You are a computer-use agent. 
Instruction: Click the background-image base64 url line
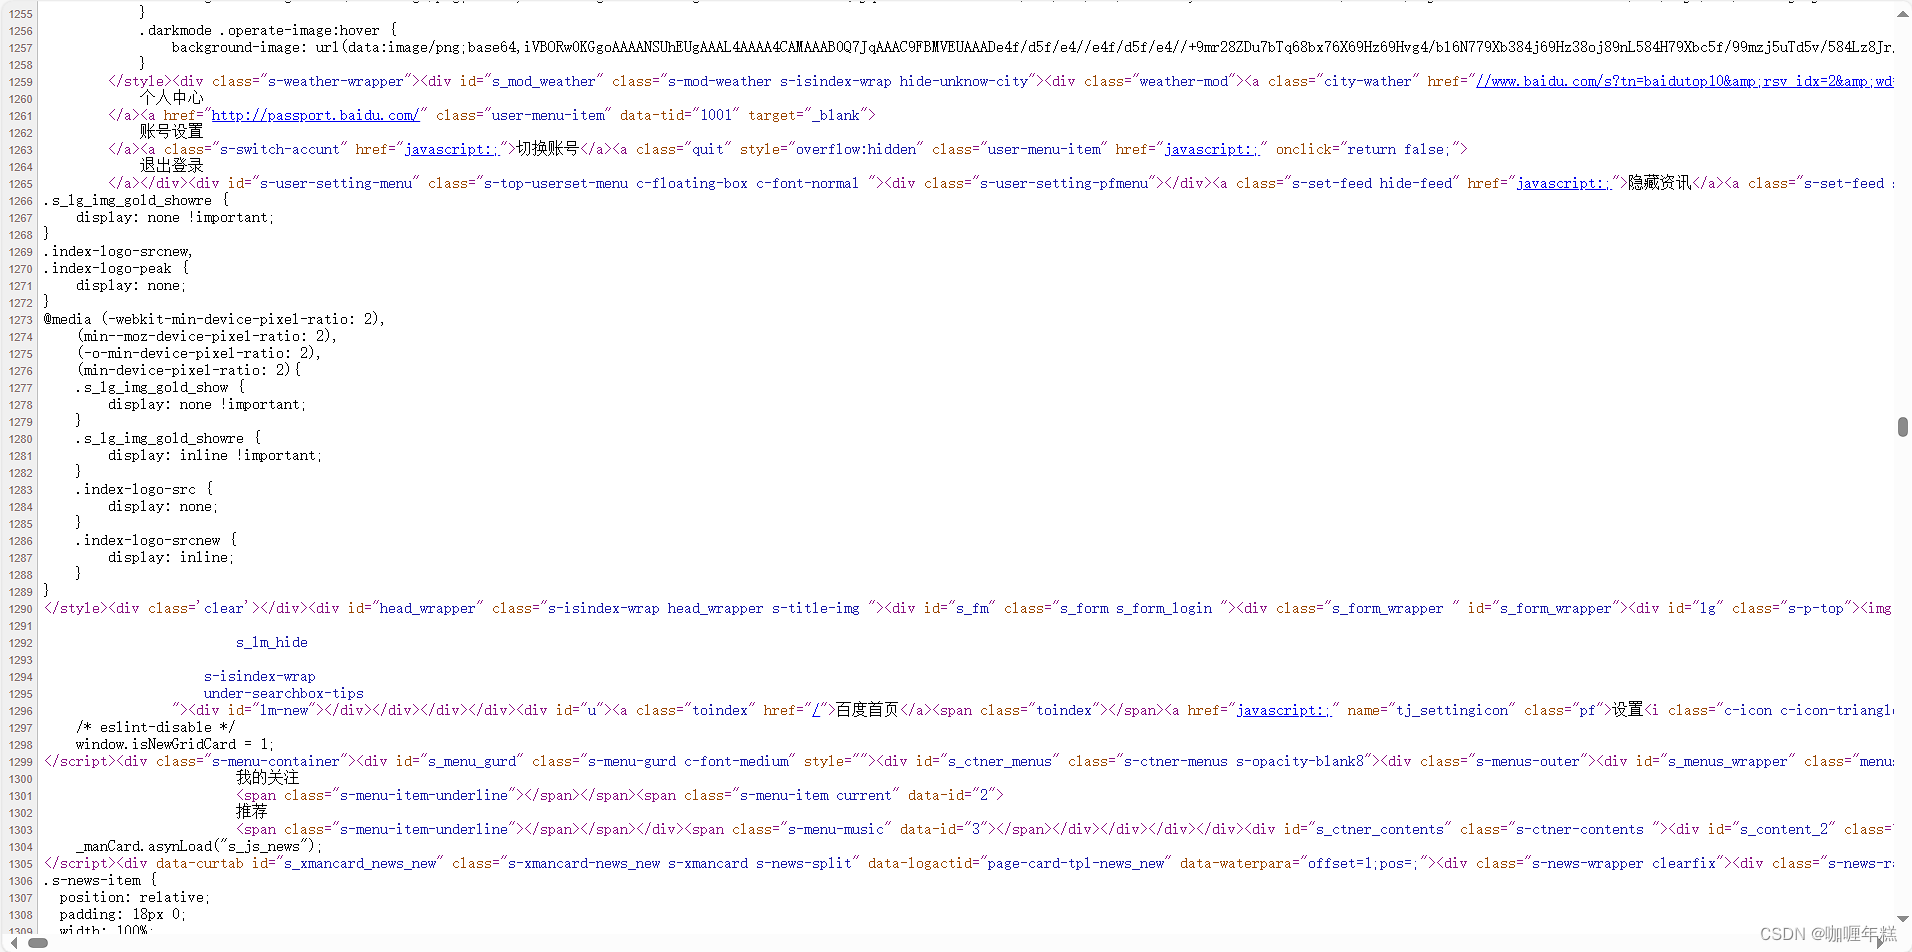click(1032, 47)
